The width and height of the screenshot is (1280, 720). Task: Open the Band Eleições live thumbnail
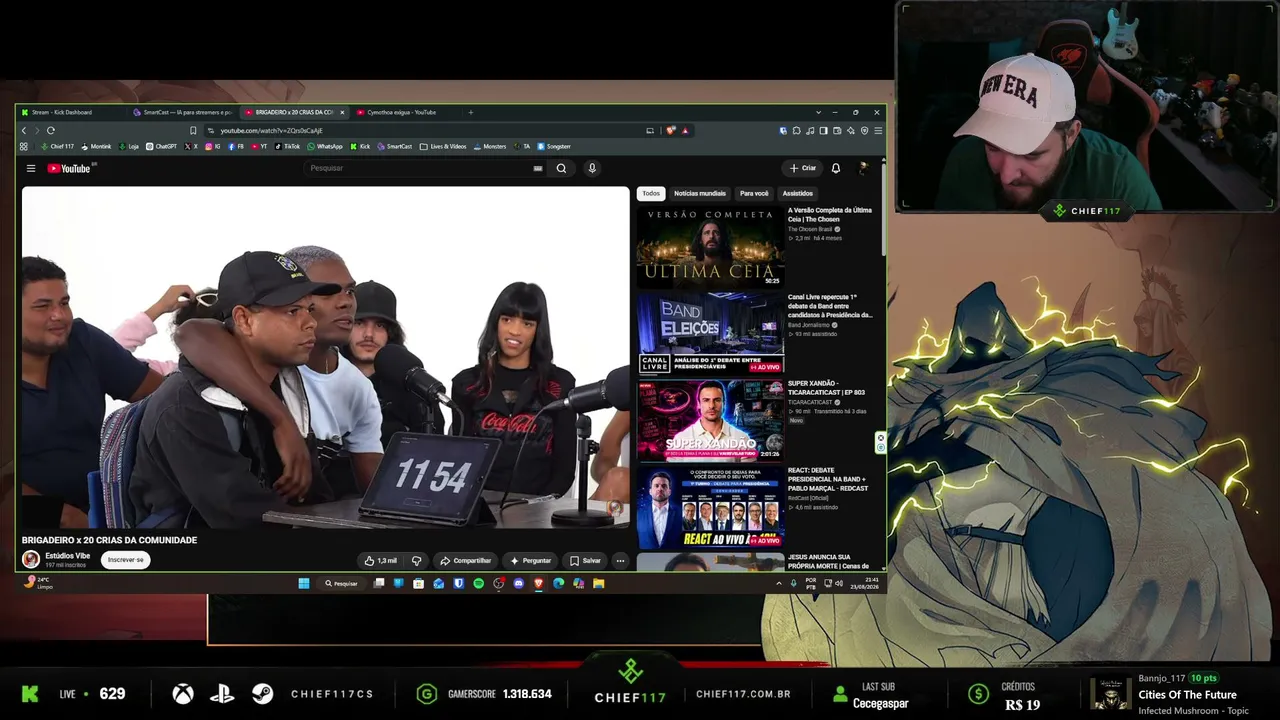[710, 333]
